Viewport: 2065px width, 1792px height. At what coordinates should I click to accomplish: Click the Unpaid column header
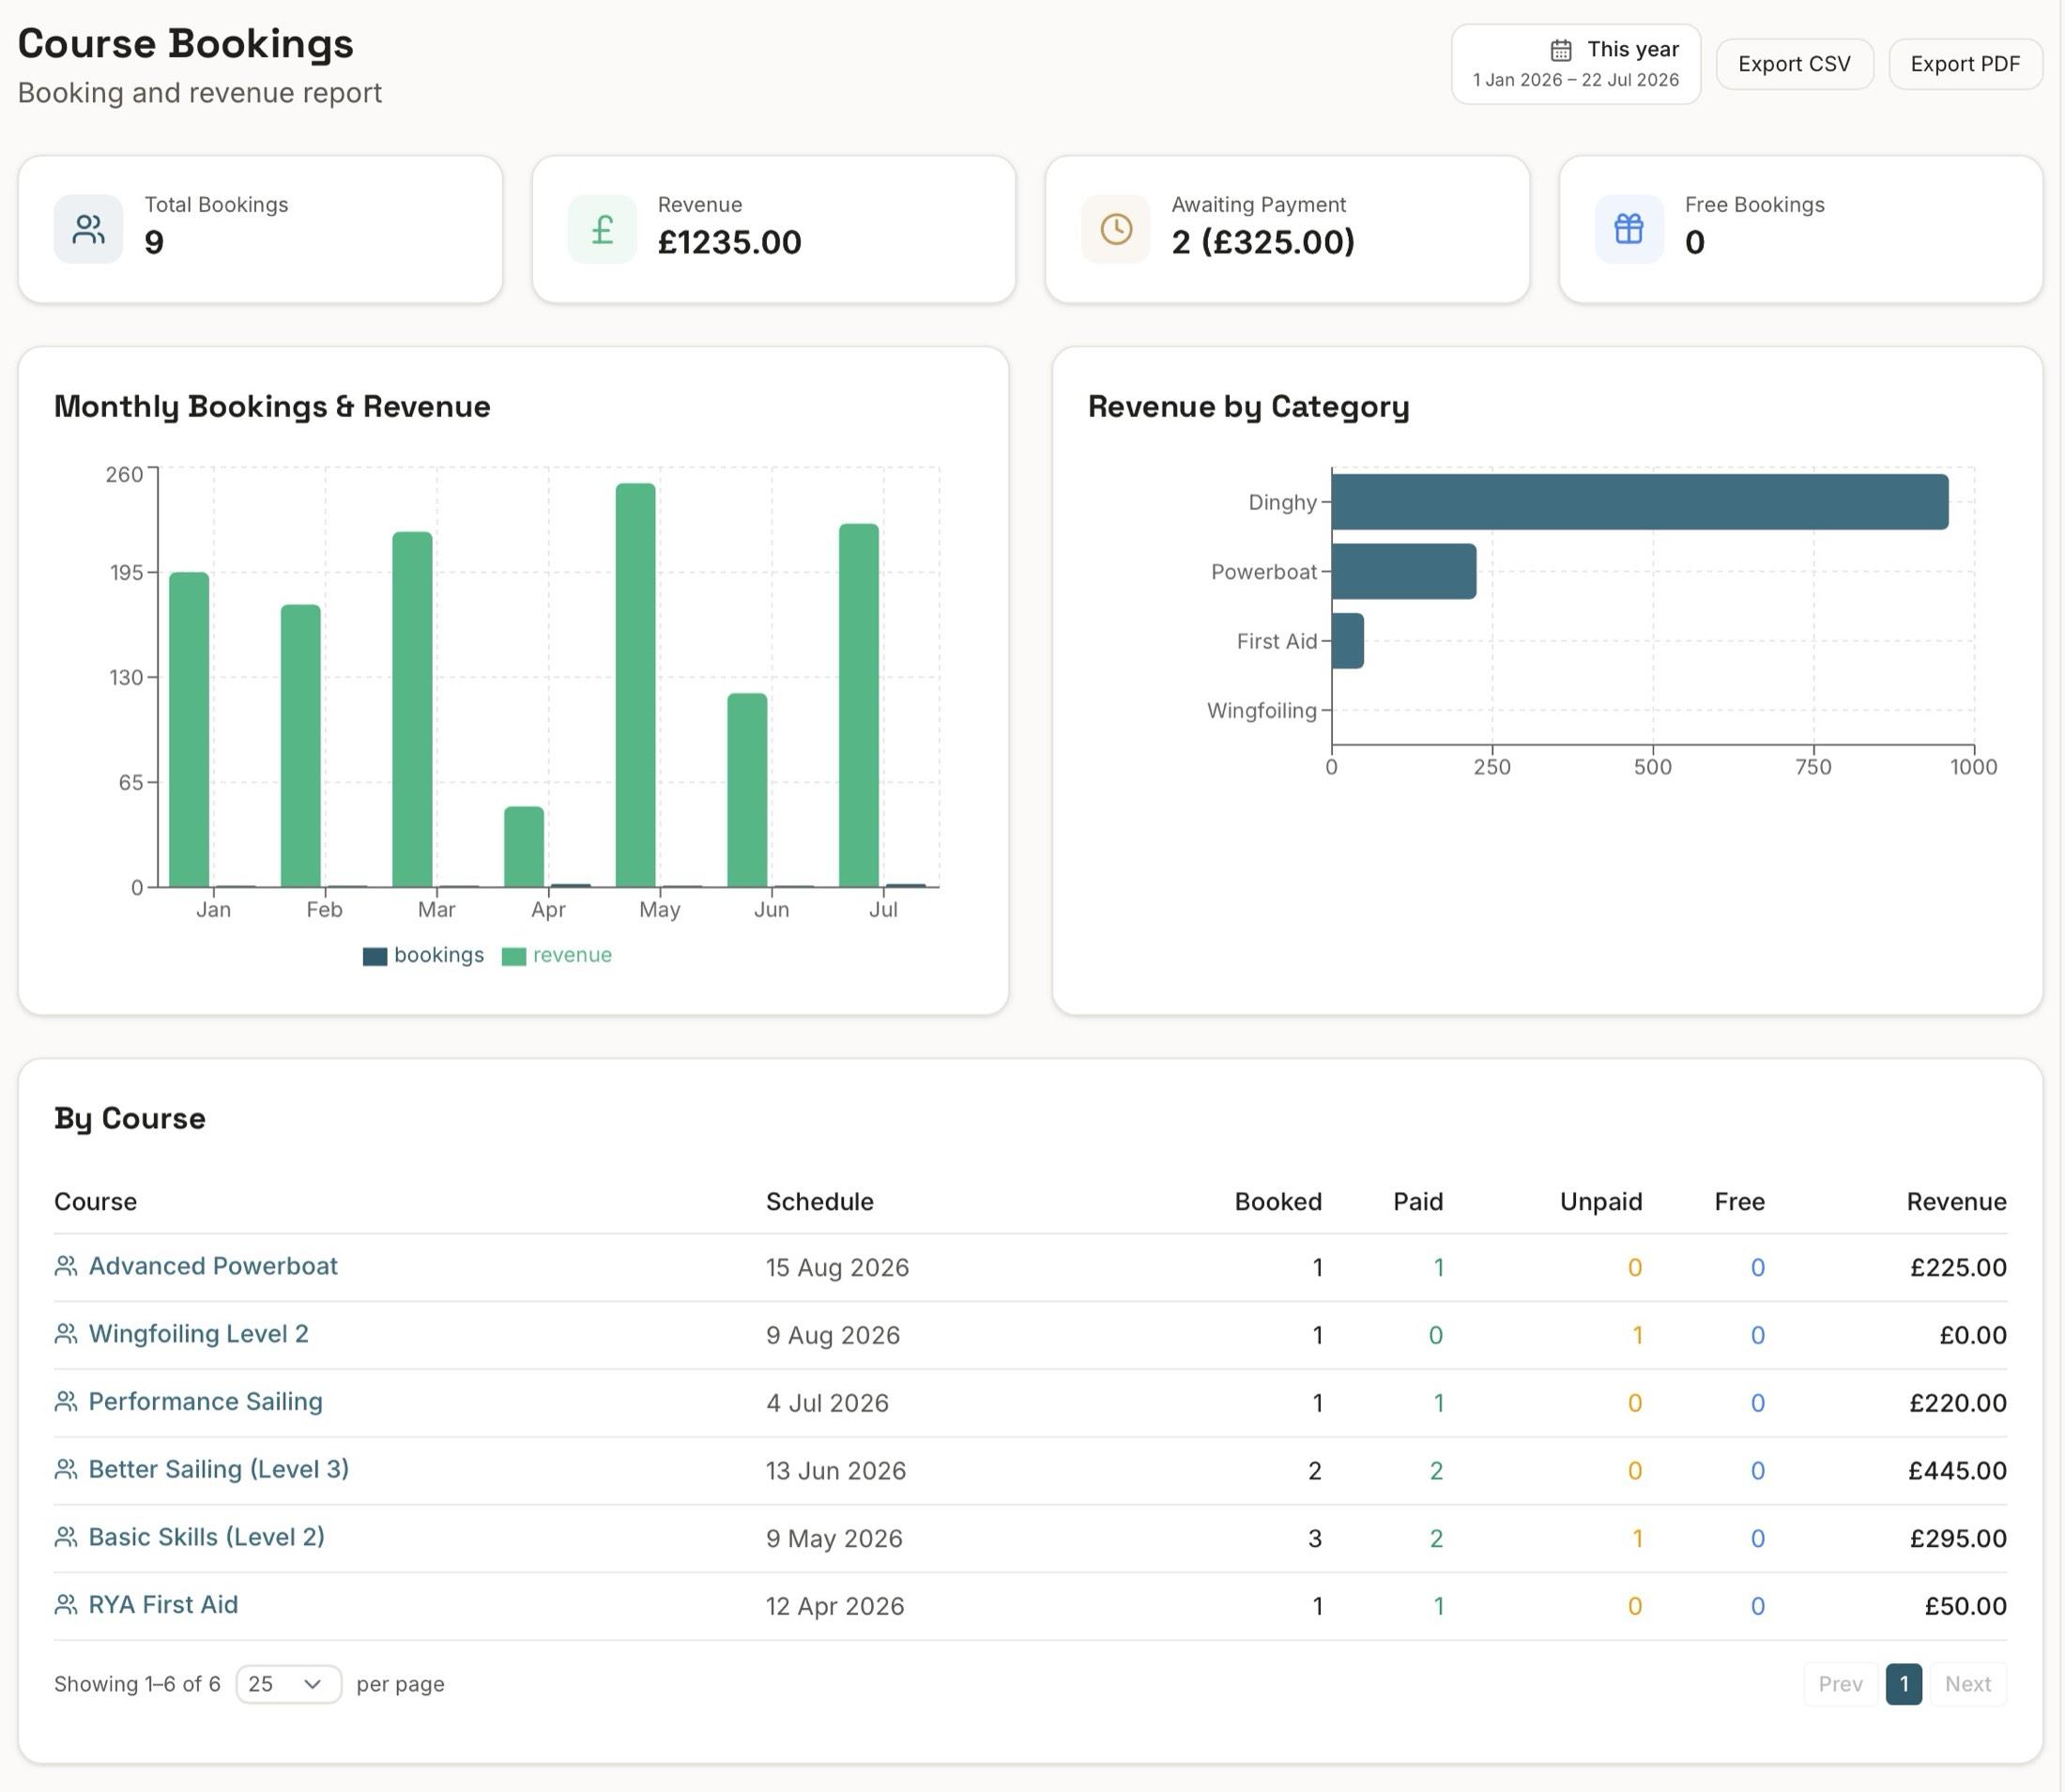coord(1601,1202)
